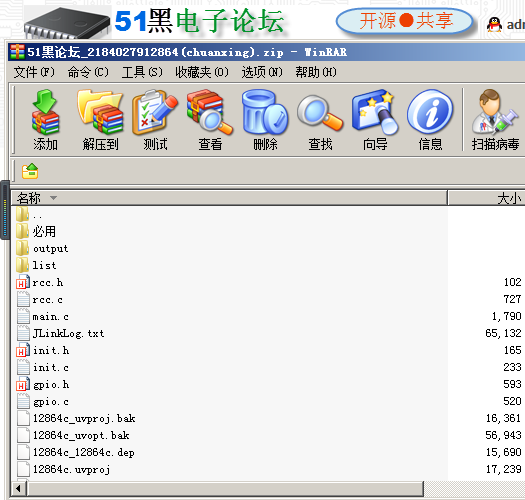Click size value 16,361
Viewport: 525px width, 500px height.
click(x=503, y=418)
